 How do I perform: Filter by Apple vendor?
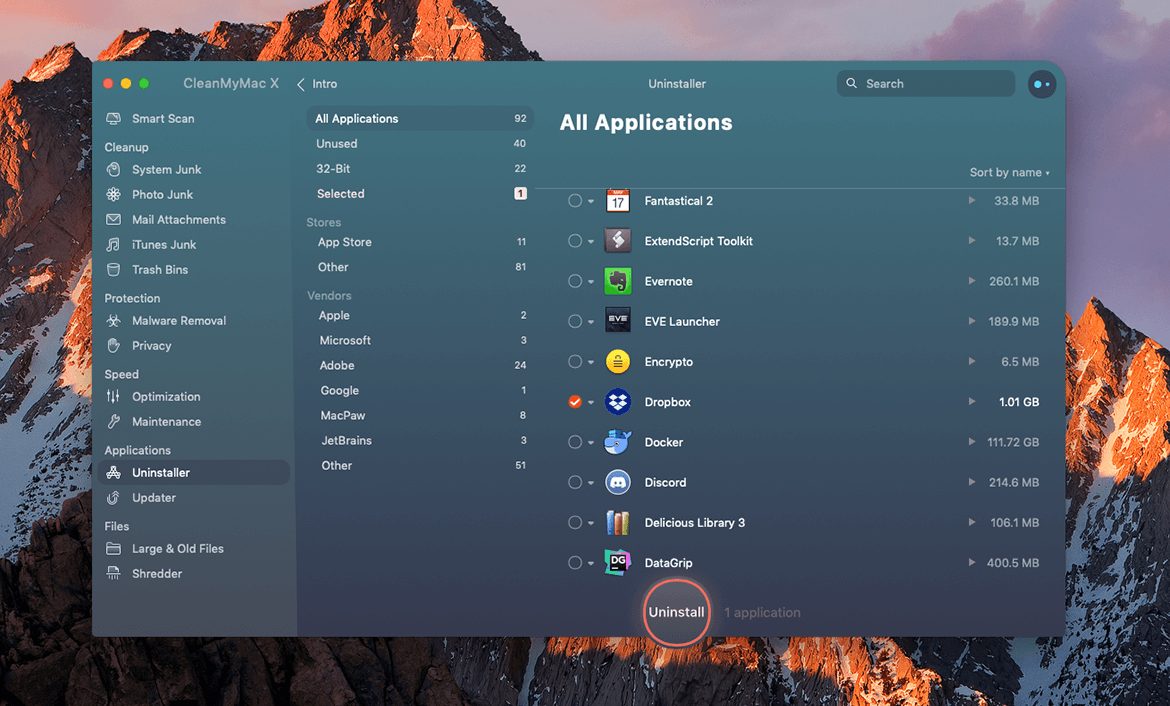click(420, 316)
